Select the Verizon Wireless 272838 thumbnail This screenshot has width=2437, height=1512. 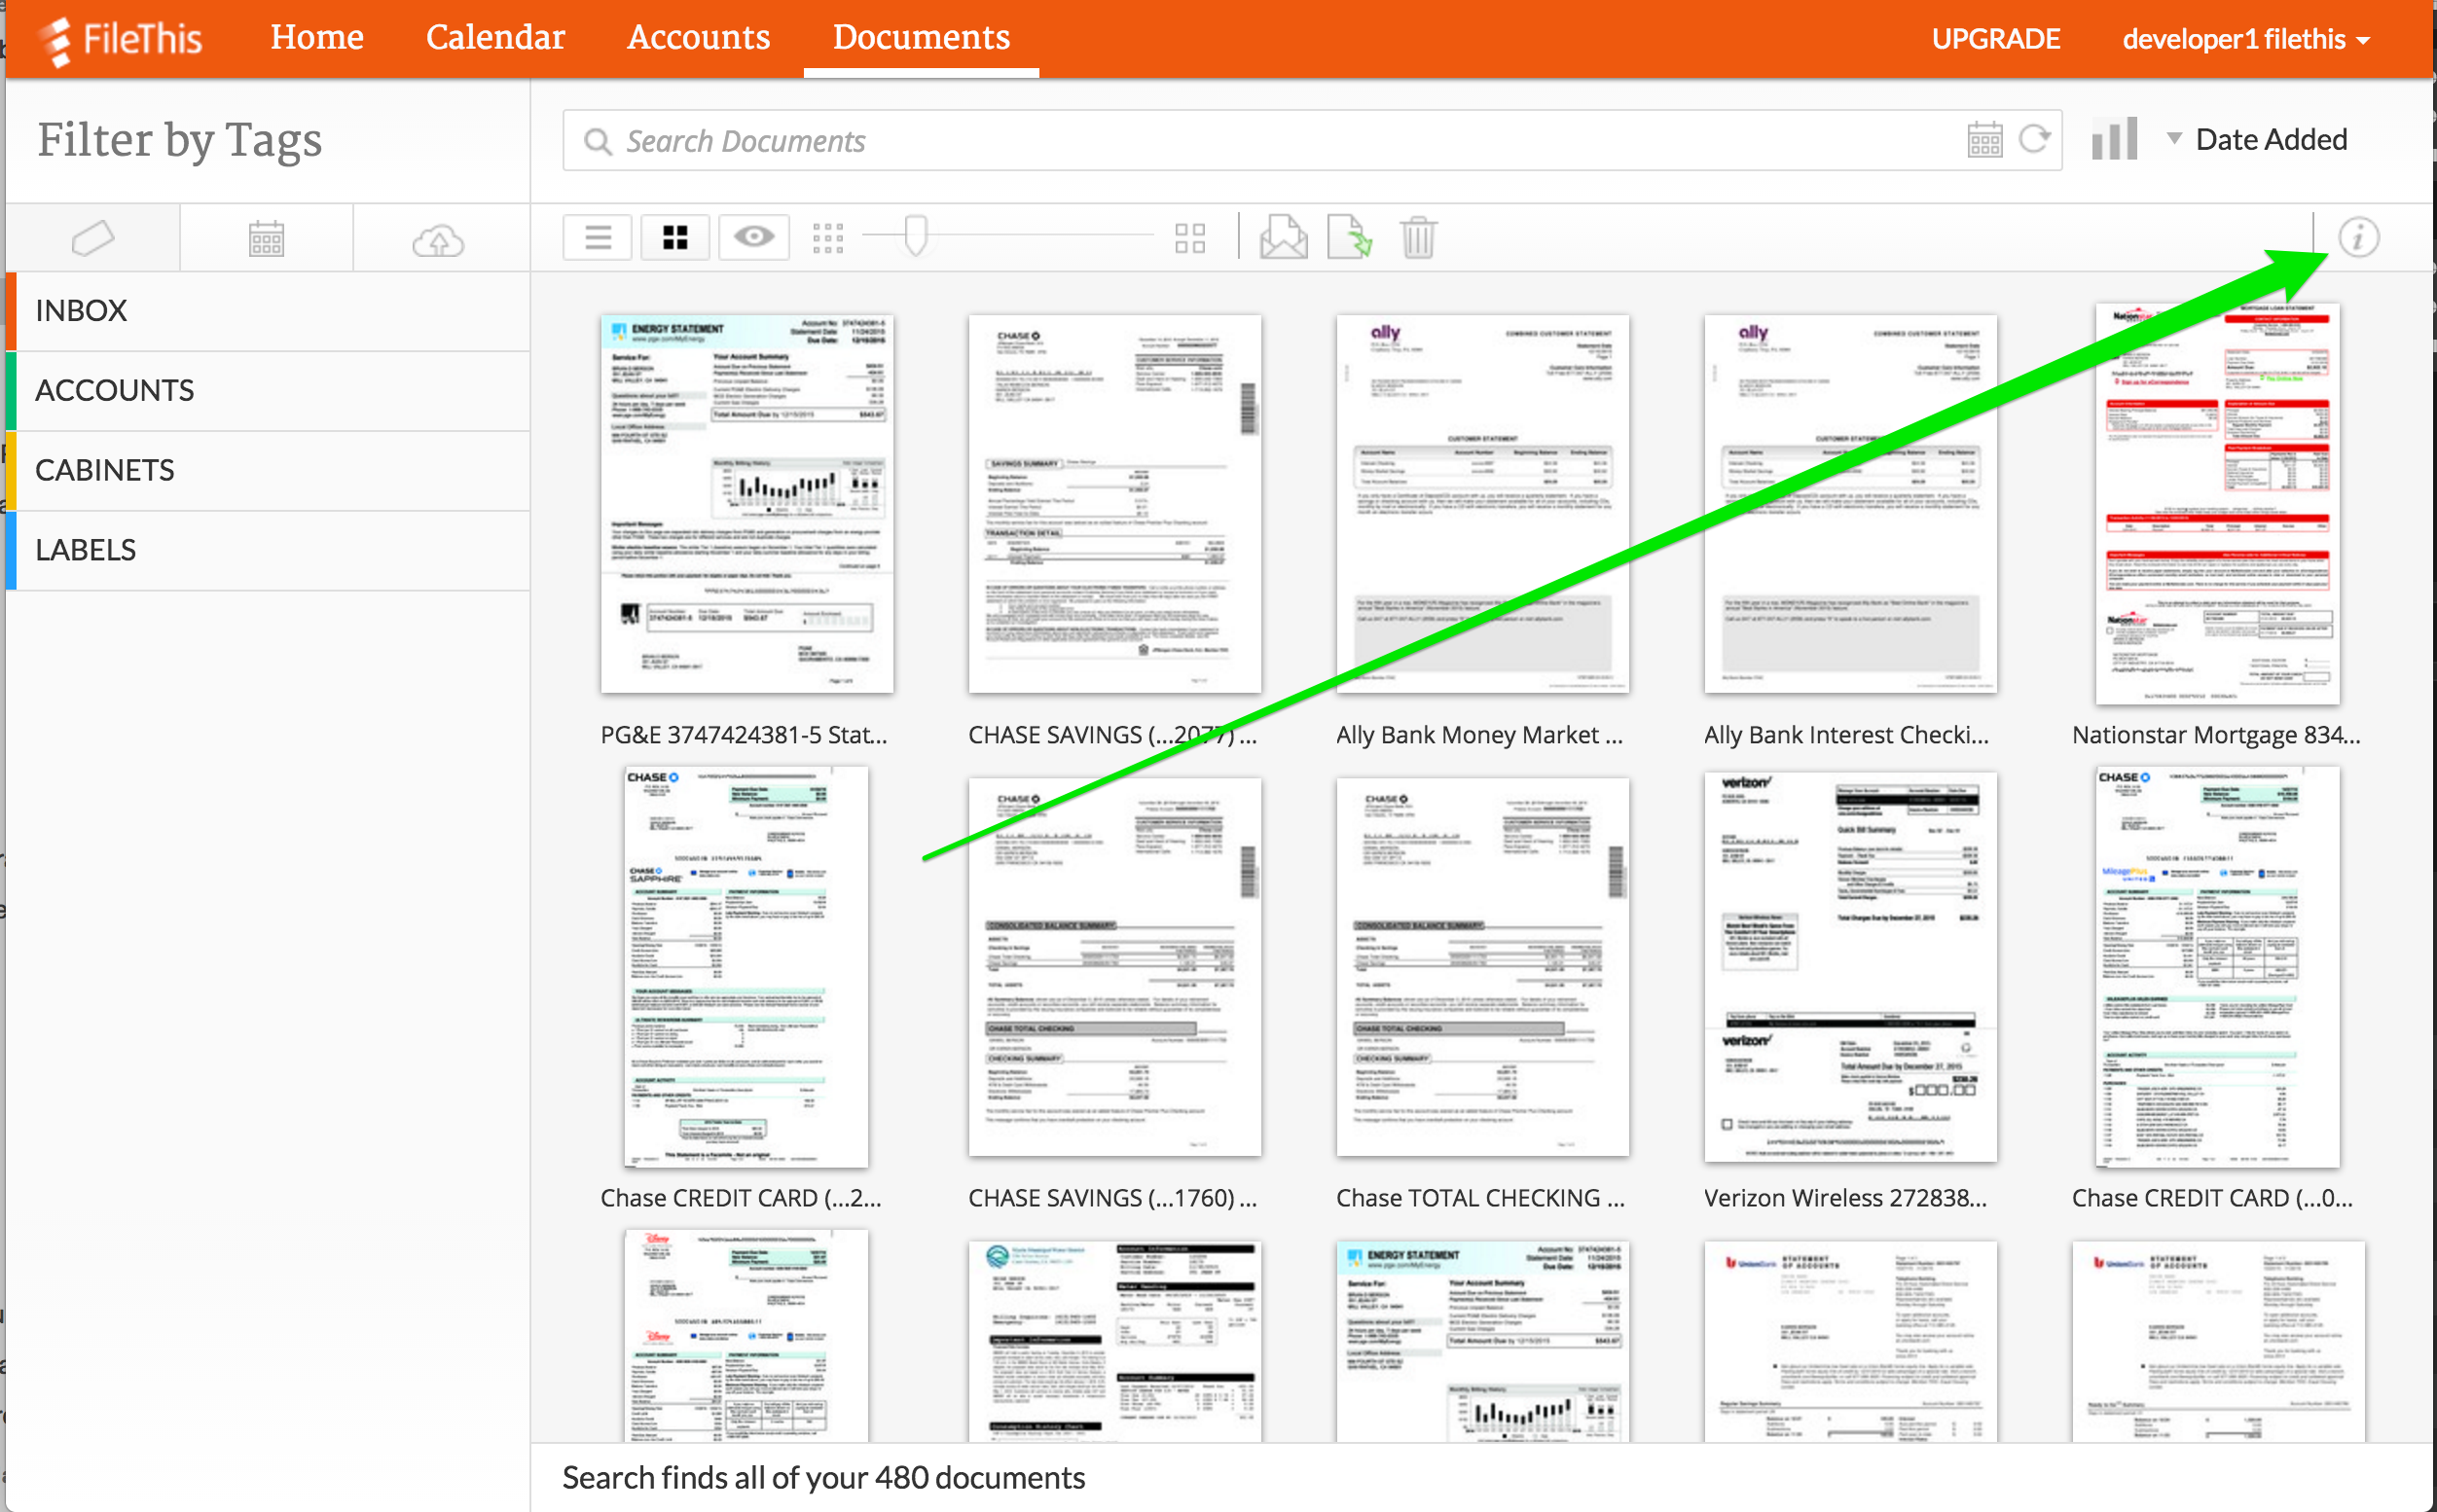click(x=1851, y=967)
